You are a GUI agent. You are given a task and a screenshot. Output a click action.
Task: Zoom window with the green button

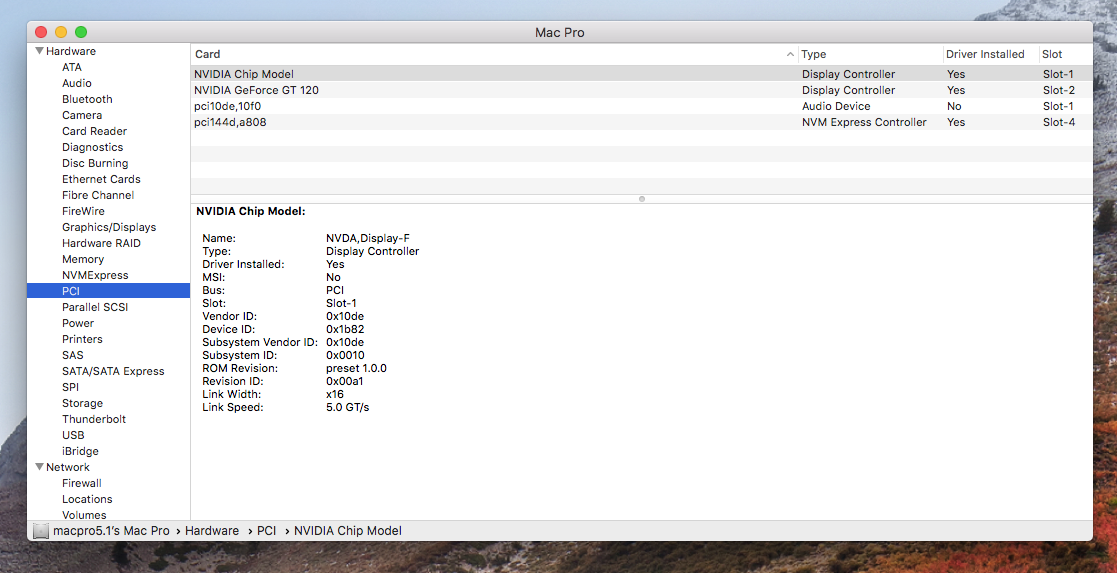(x=81, y=32)
